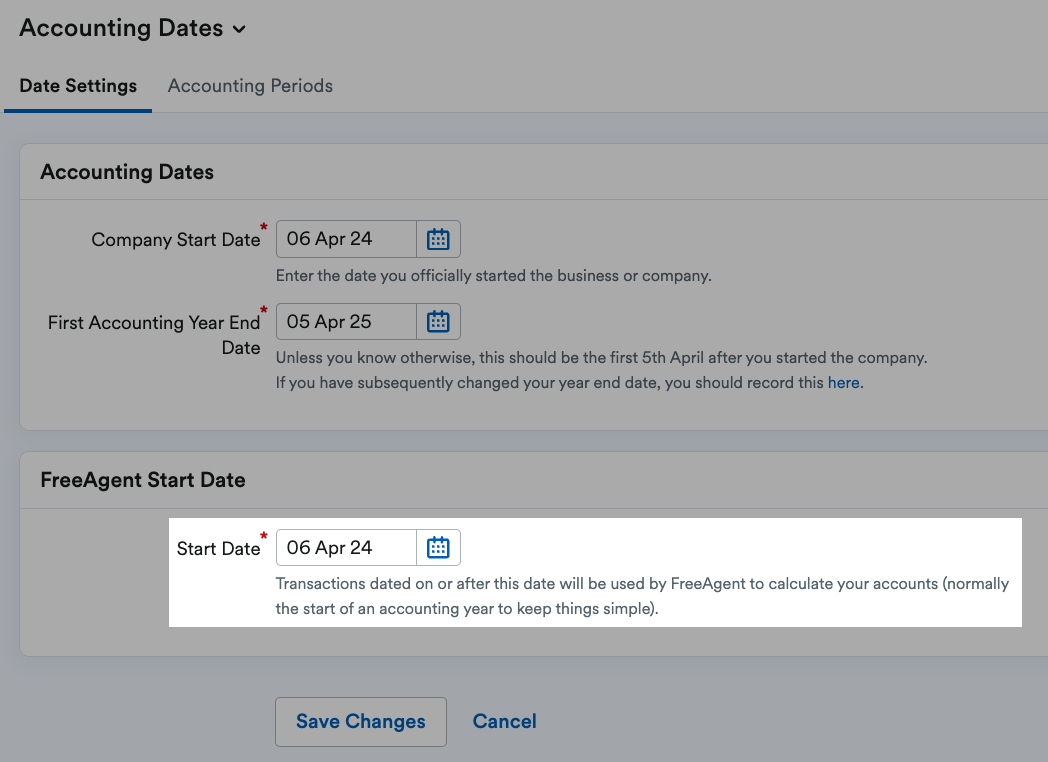Click help text 'Unless you know otherwise'
Screen dimensions: 1048x762
[602, 358]
